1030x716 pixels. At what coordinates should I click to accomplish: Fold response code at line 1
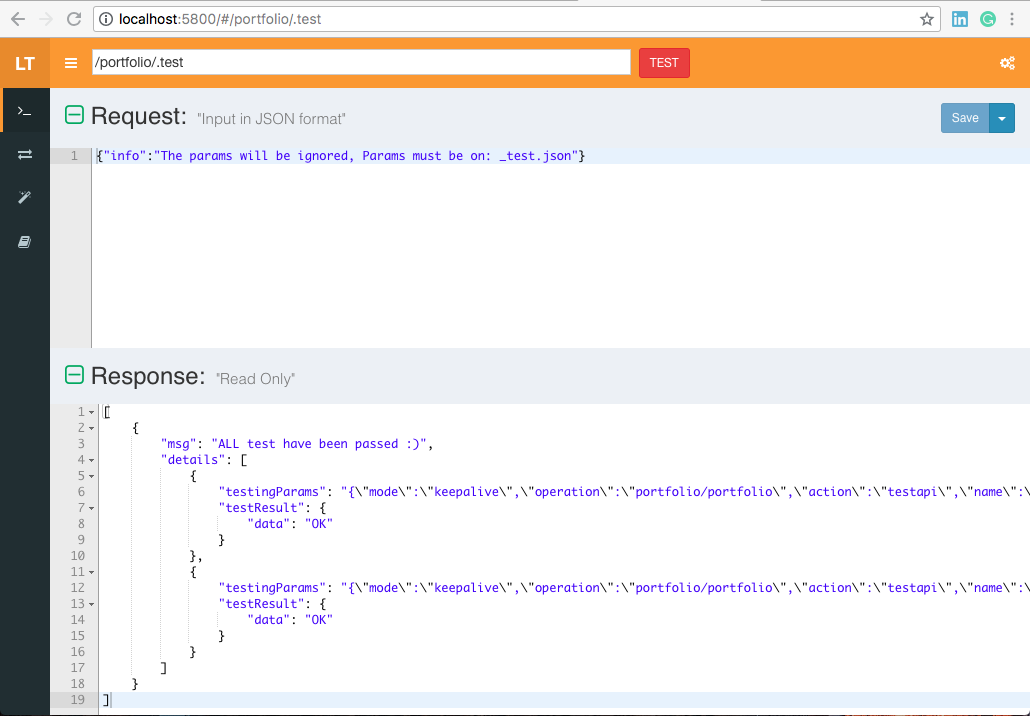[x=91, y=413]
